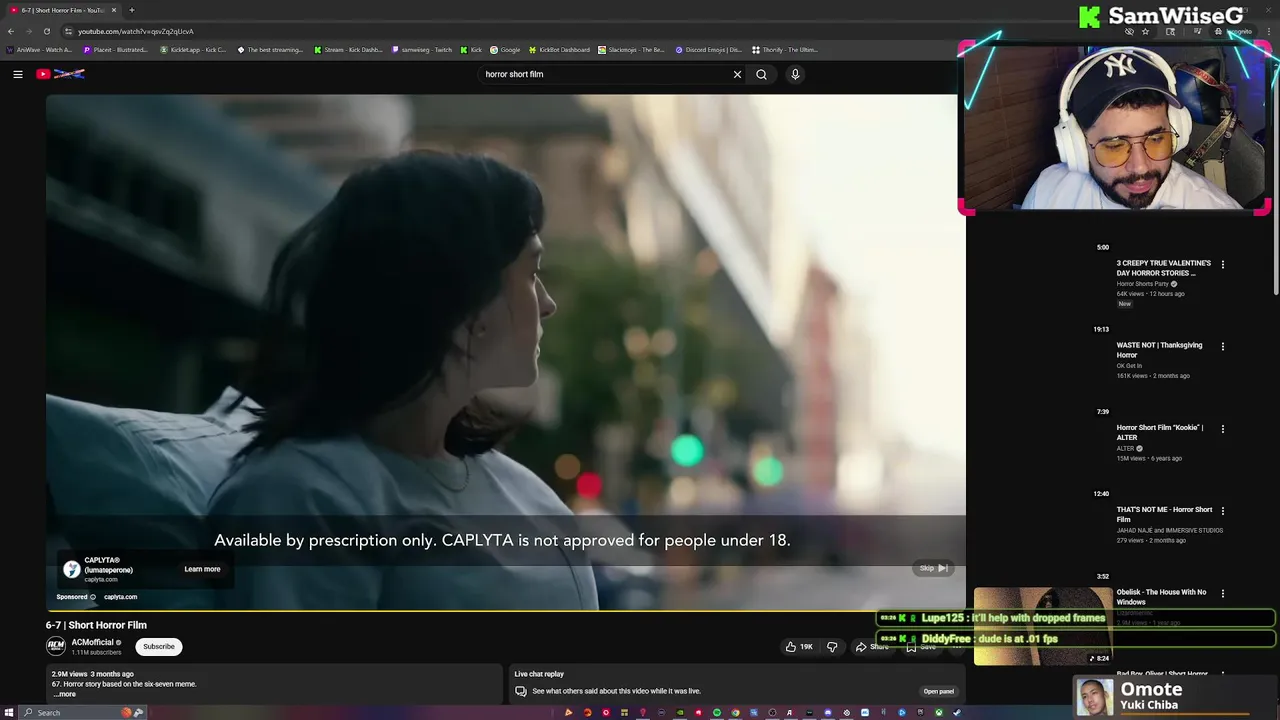This screenshot has height=720, width=1280.
Task: Open samwiiseg Twitch bookmark
Action: coord(422,49)
